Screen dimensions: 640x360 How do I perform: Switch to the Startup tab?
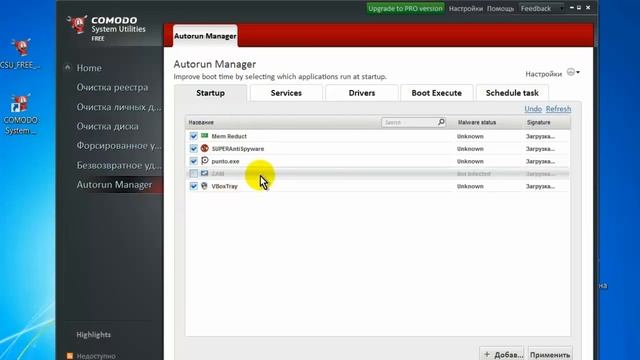point(210,93)
